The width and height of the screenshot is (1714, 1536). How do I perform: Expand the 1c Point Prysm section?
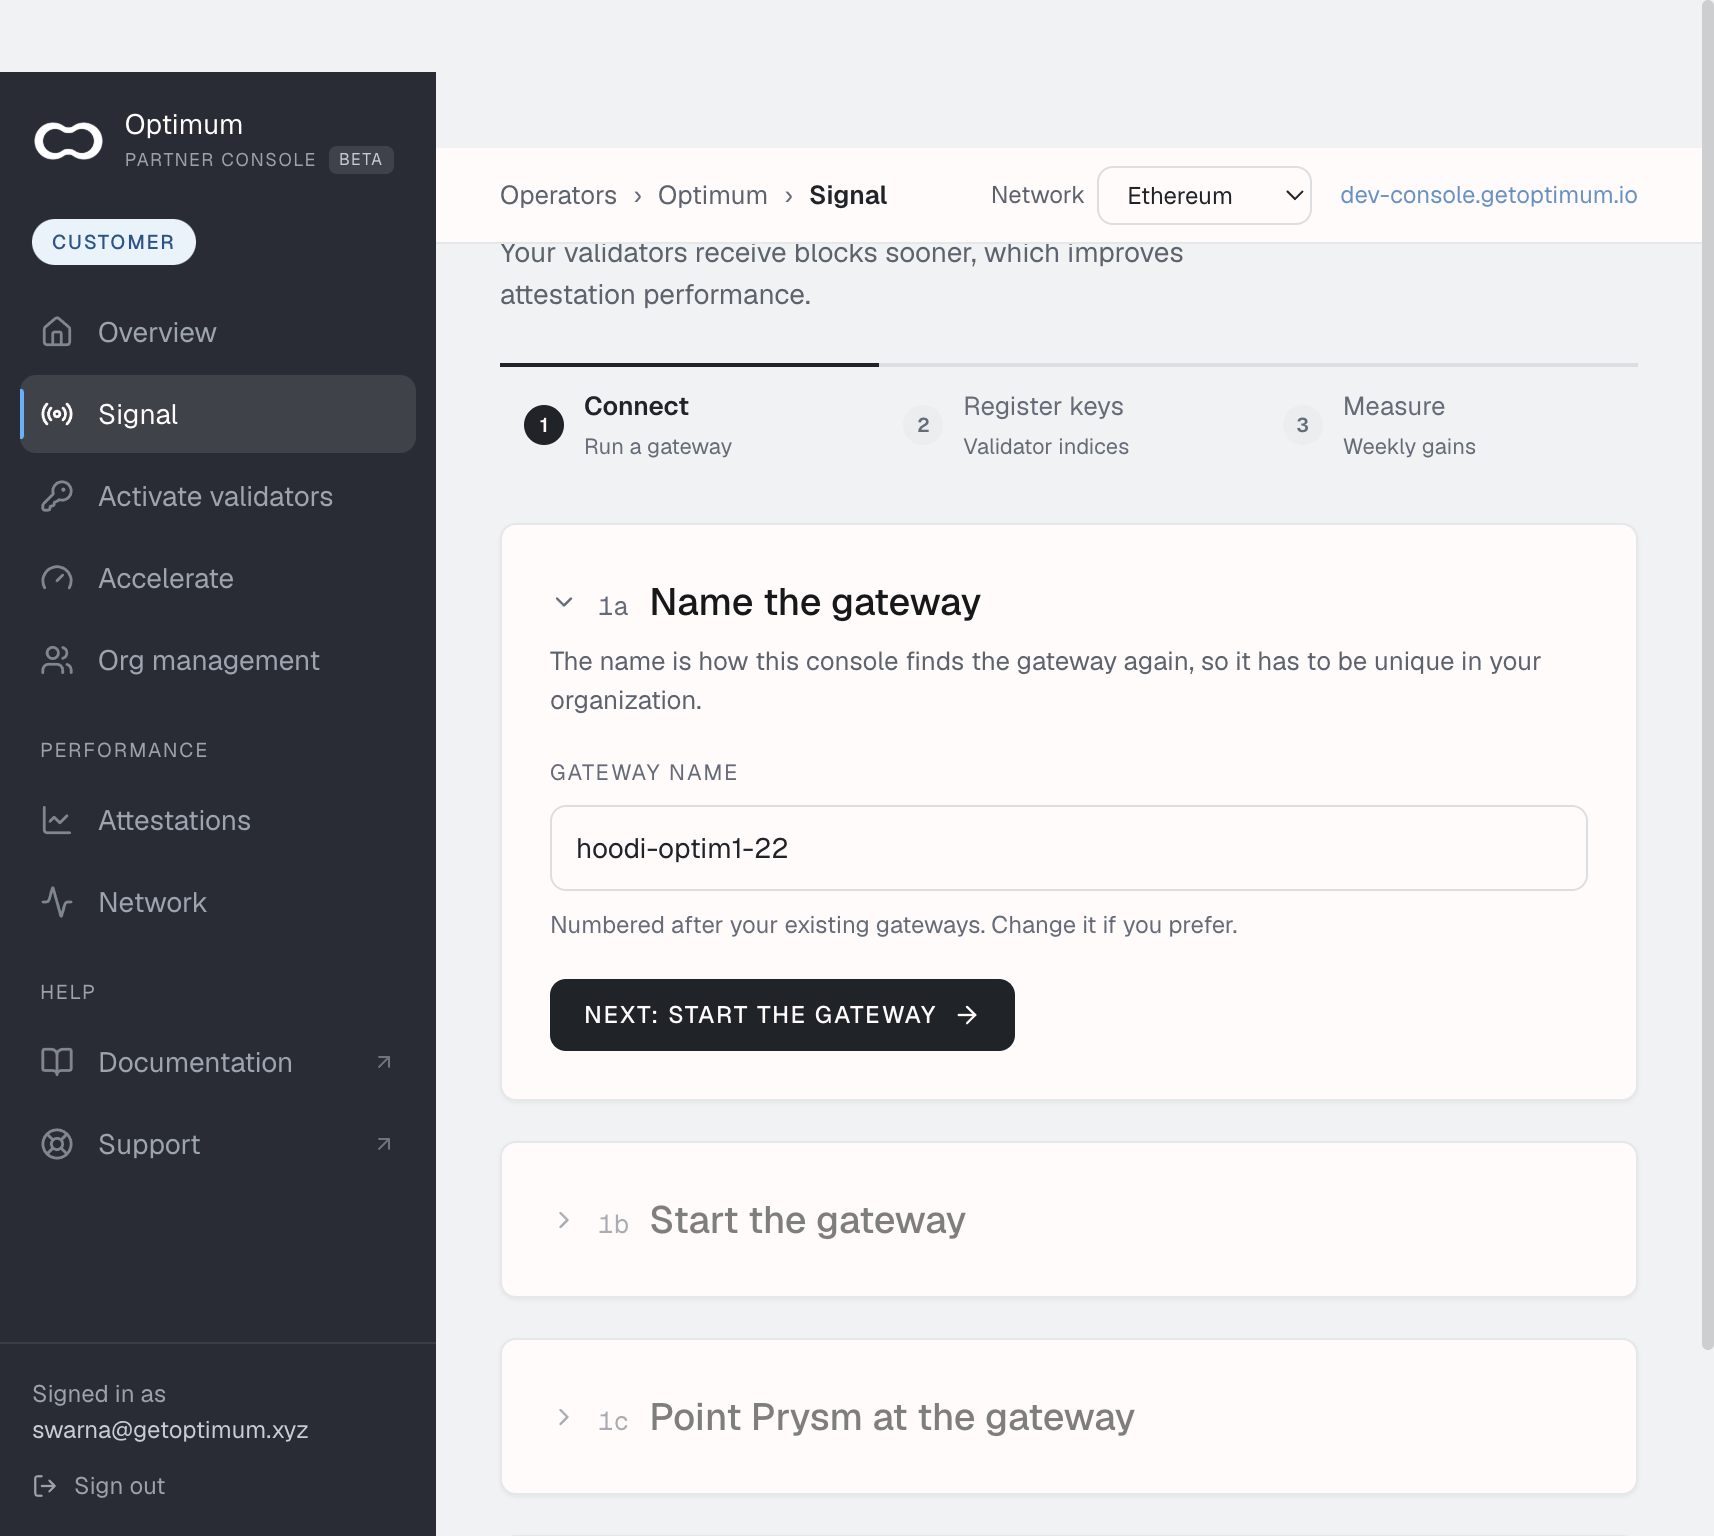564,1417
